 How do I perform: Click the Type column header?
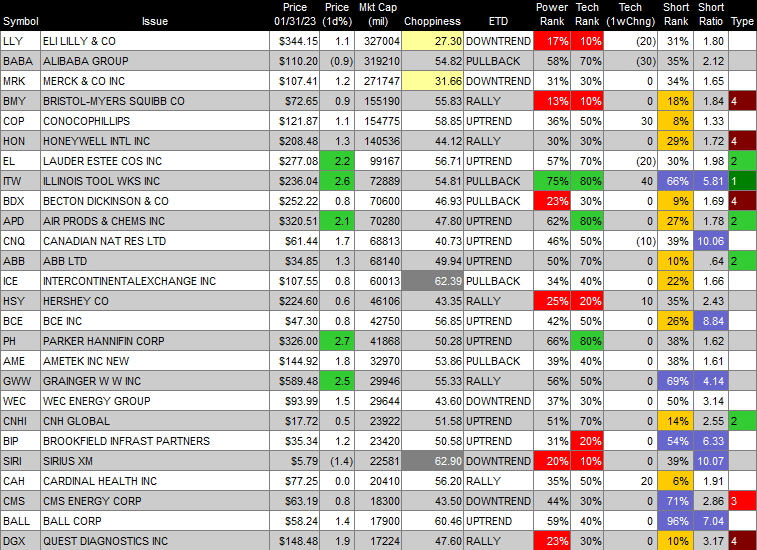pyautogui.click(x=742, y=21)
